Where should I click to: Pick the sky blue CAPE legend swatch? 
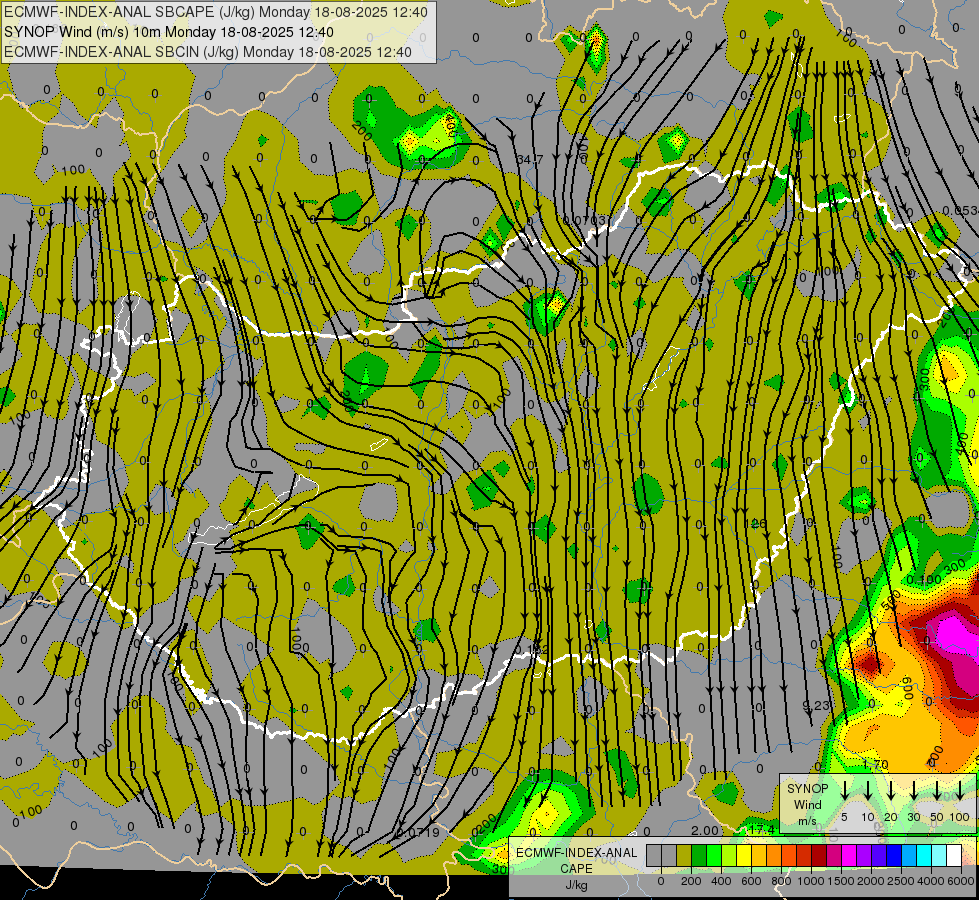pyautogui.click(x=908, y=855)
